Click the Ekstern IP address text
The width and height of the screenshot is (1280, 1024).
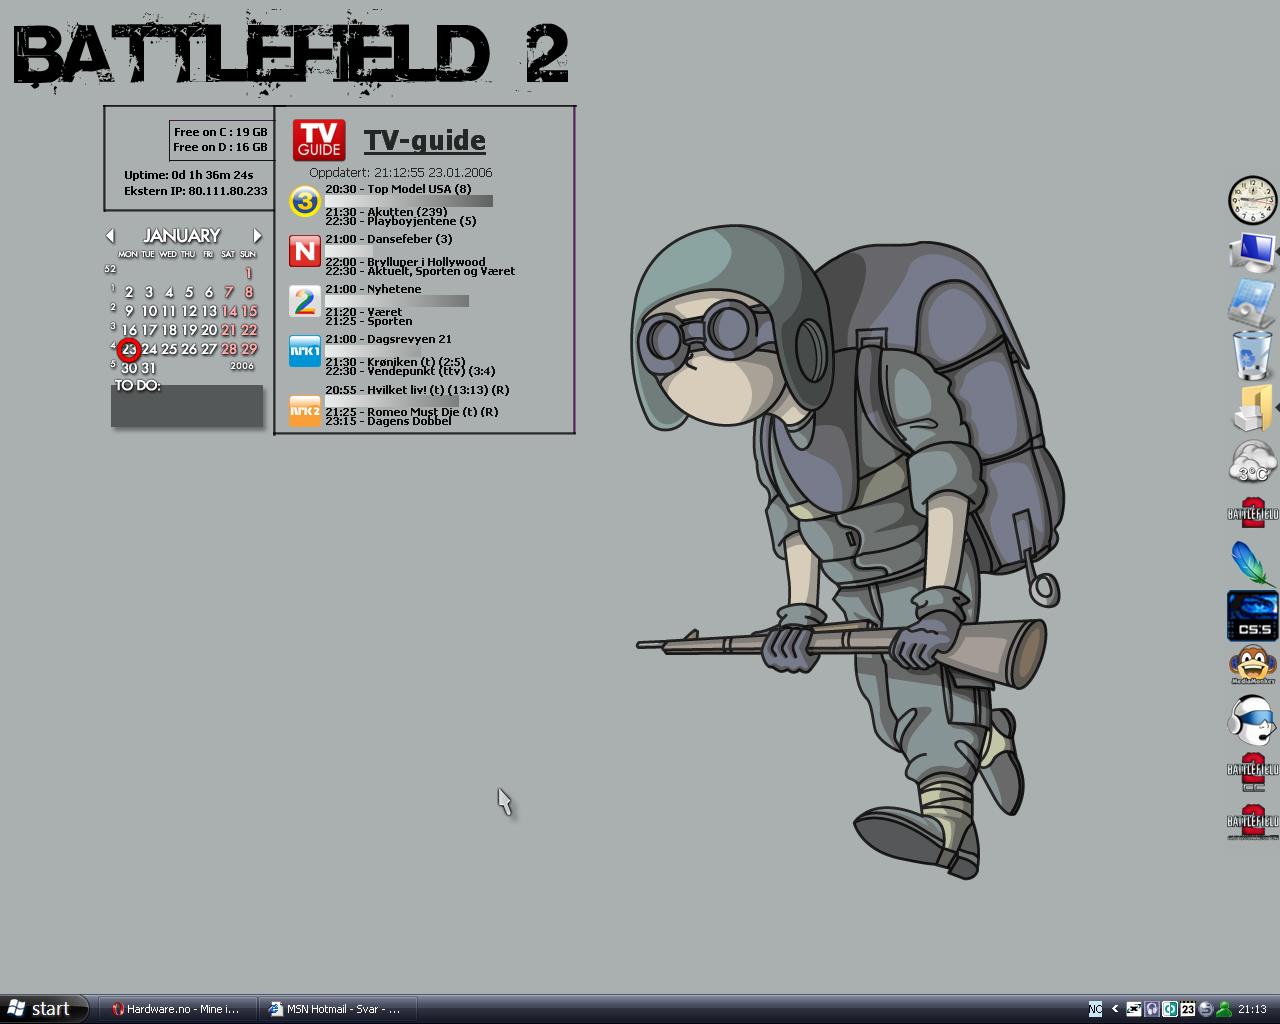tap(196, 191)
